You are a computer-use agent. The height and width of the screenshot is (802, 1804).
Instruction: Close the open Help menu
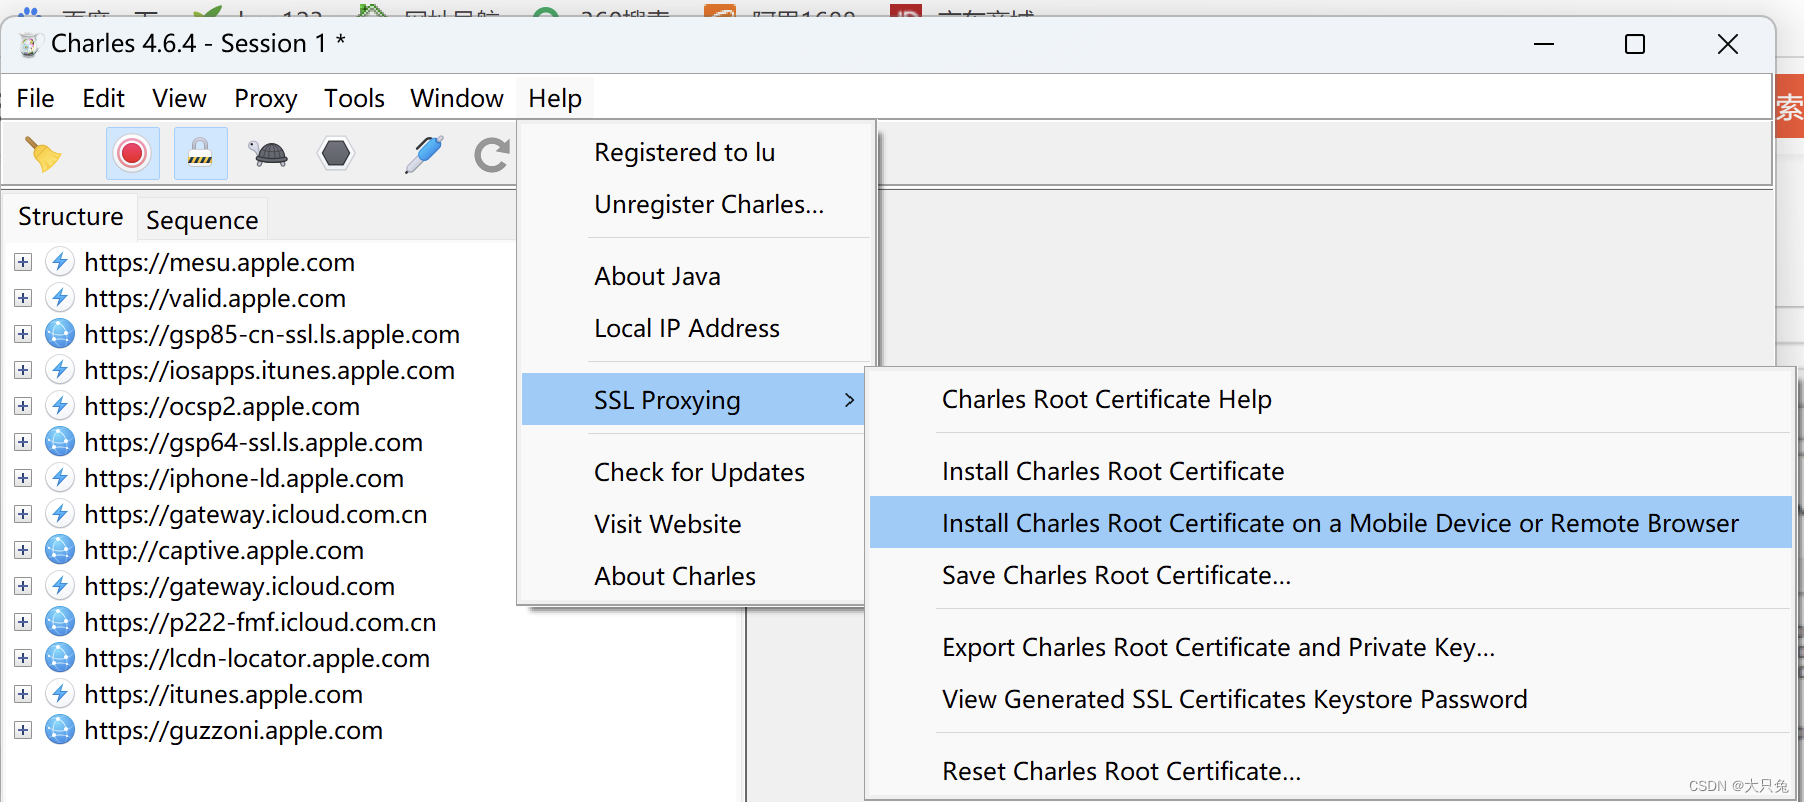pyautogui.click(x=555, y=98)
